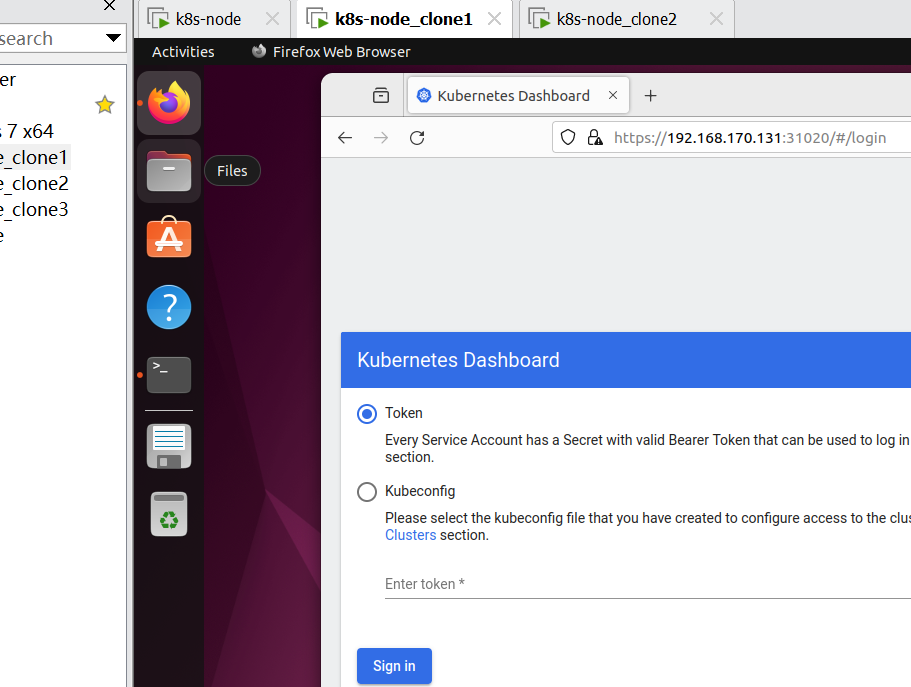Open the library search dropdown arrow
The height and width of the screenshot is (687, 911).
click(113, 38)
